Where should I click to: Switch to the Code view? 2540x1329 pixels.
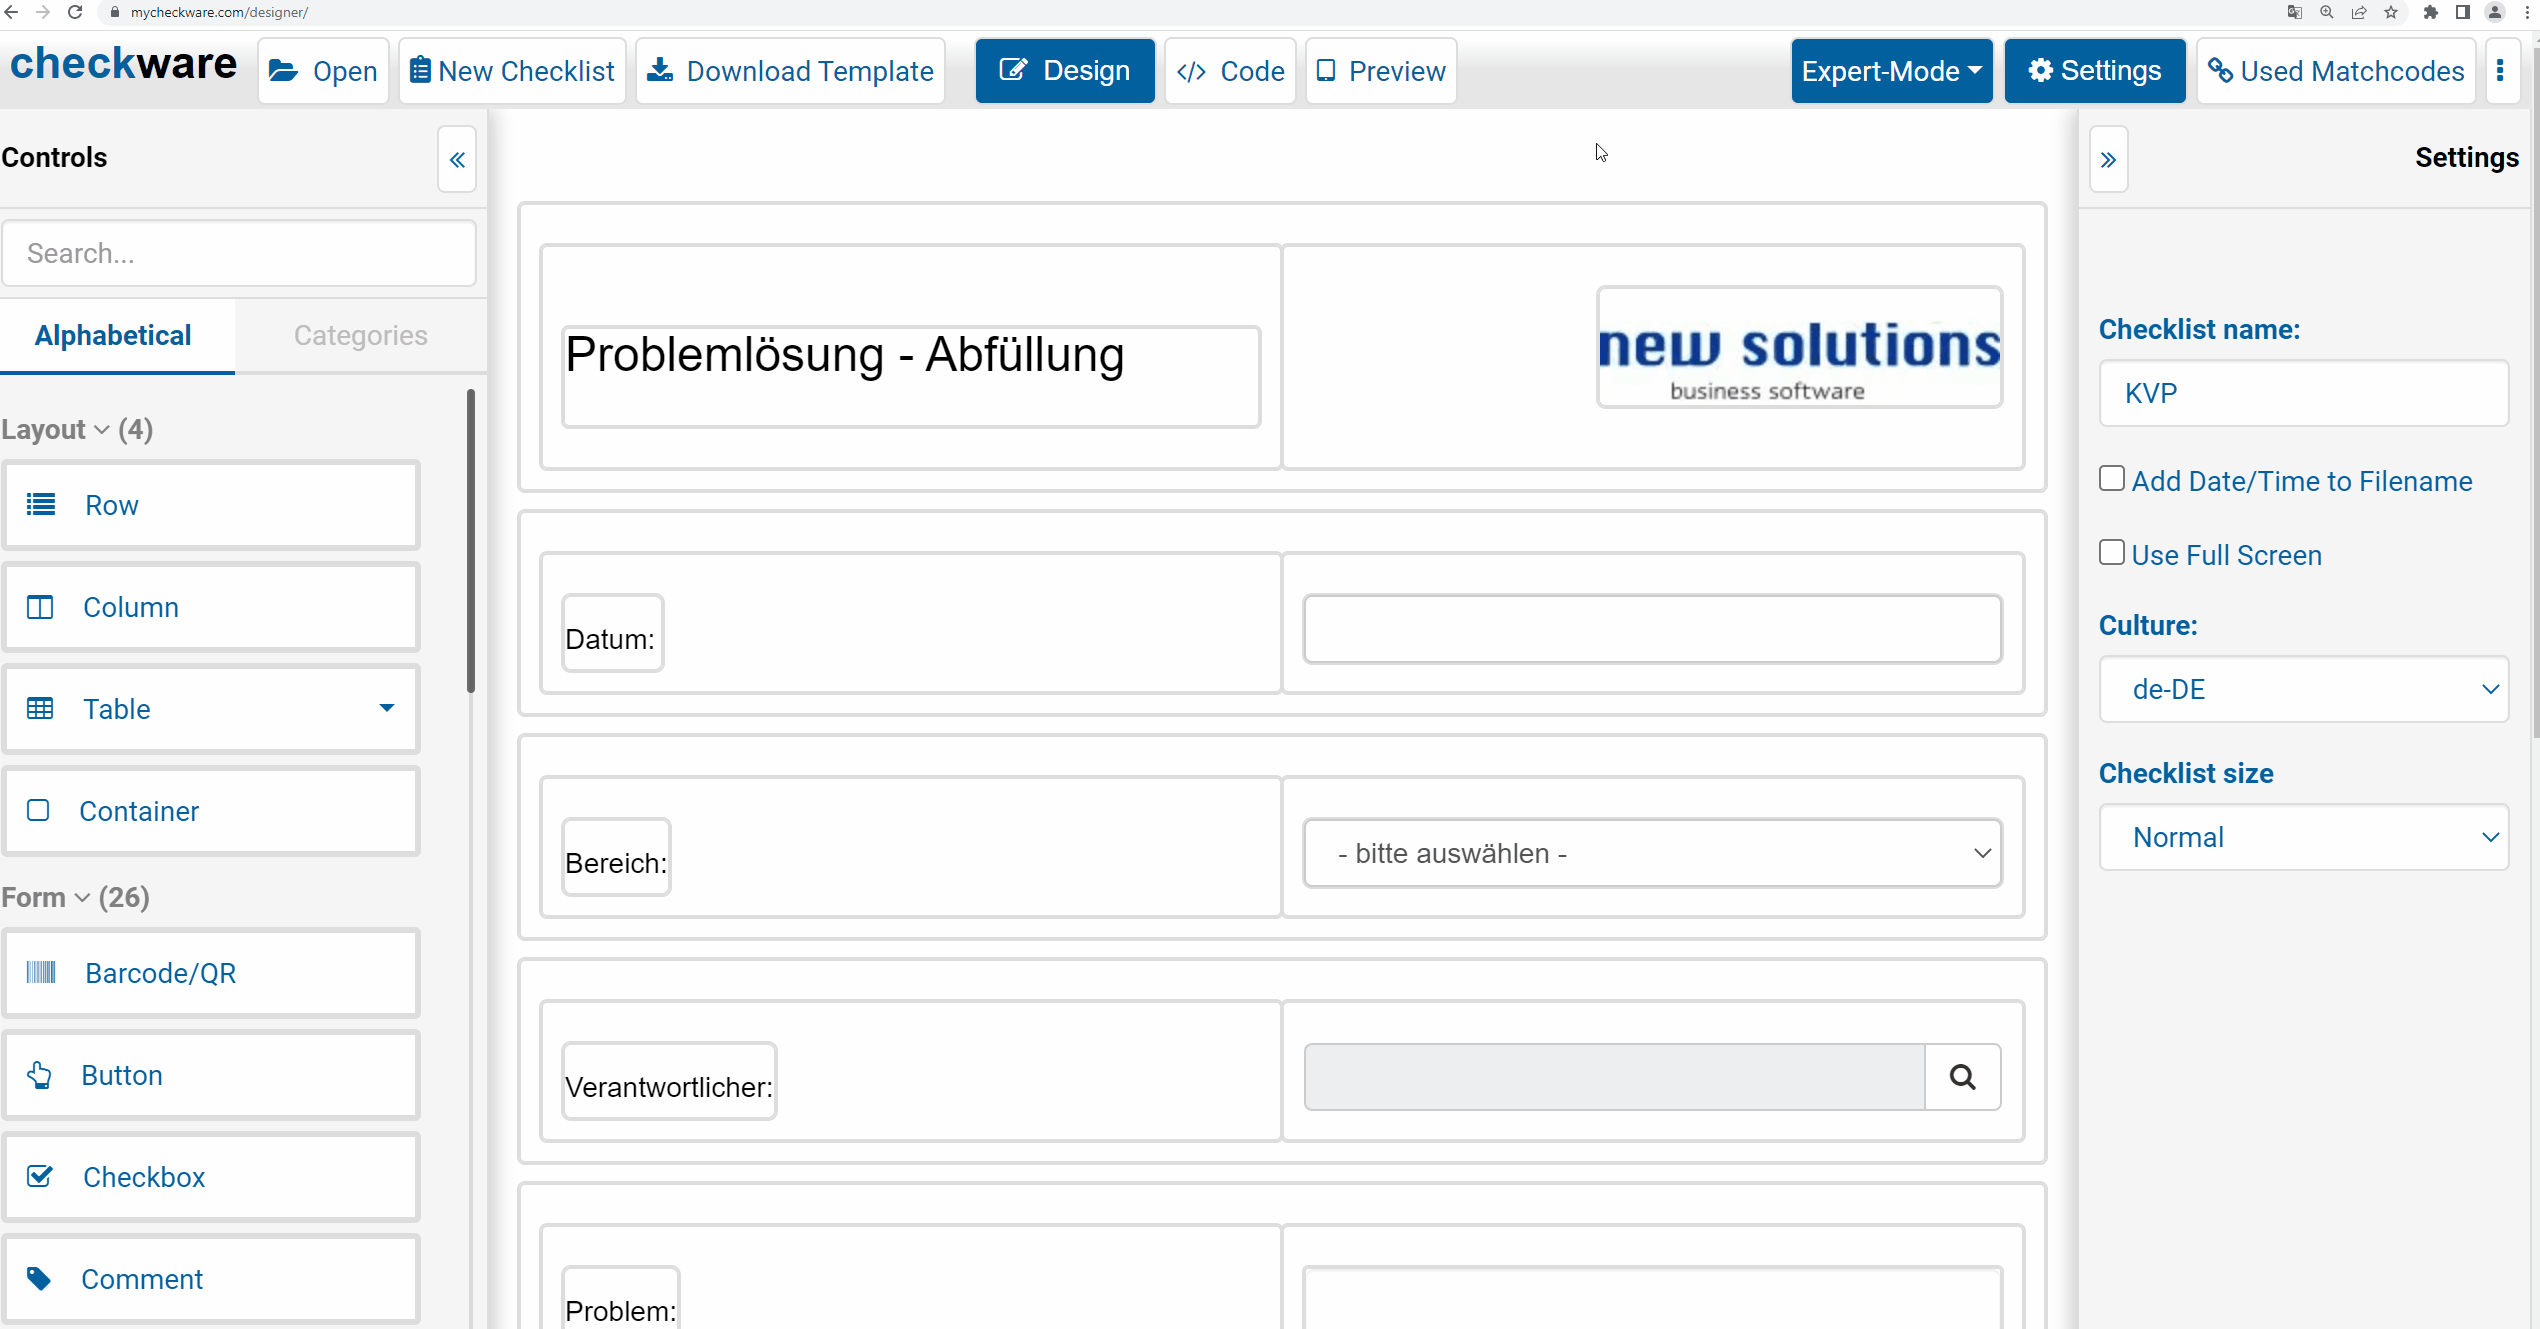(x=1231, y=71)
